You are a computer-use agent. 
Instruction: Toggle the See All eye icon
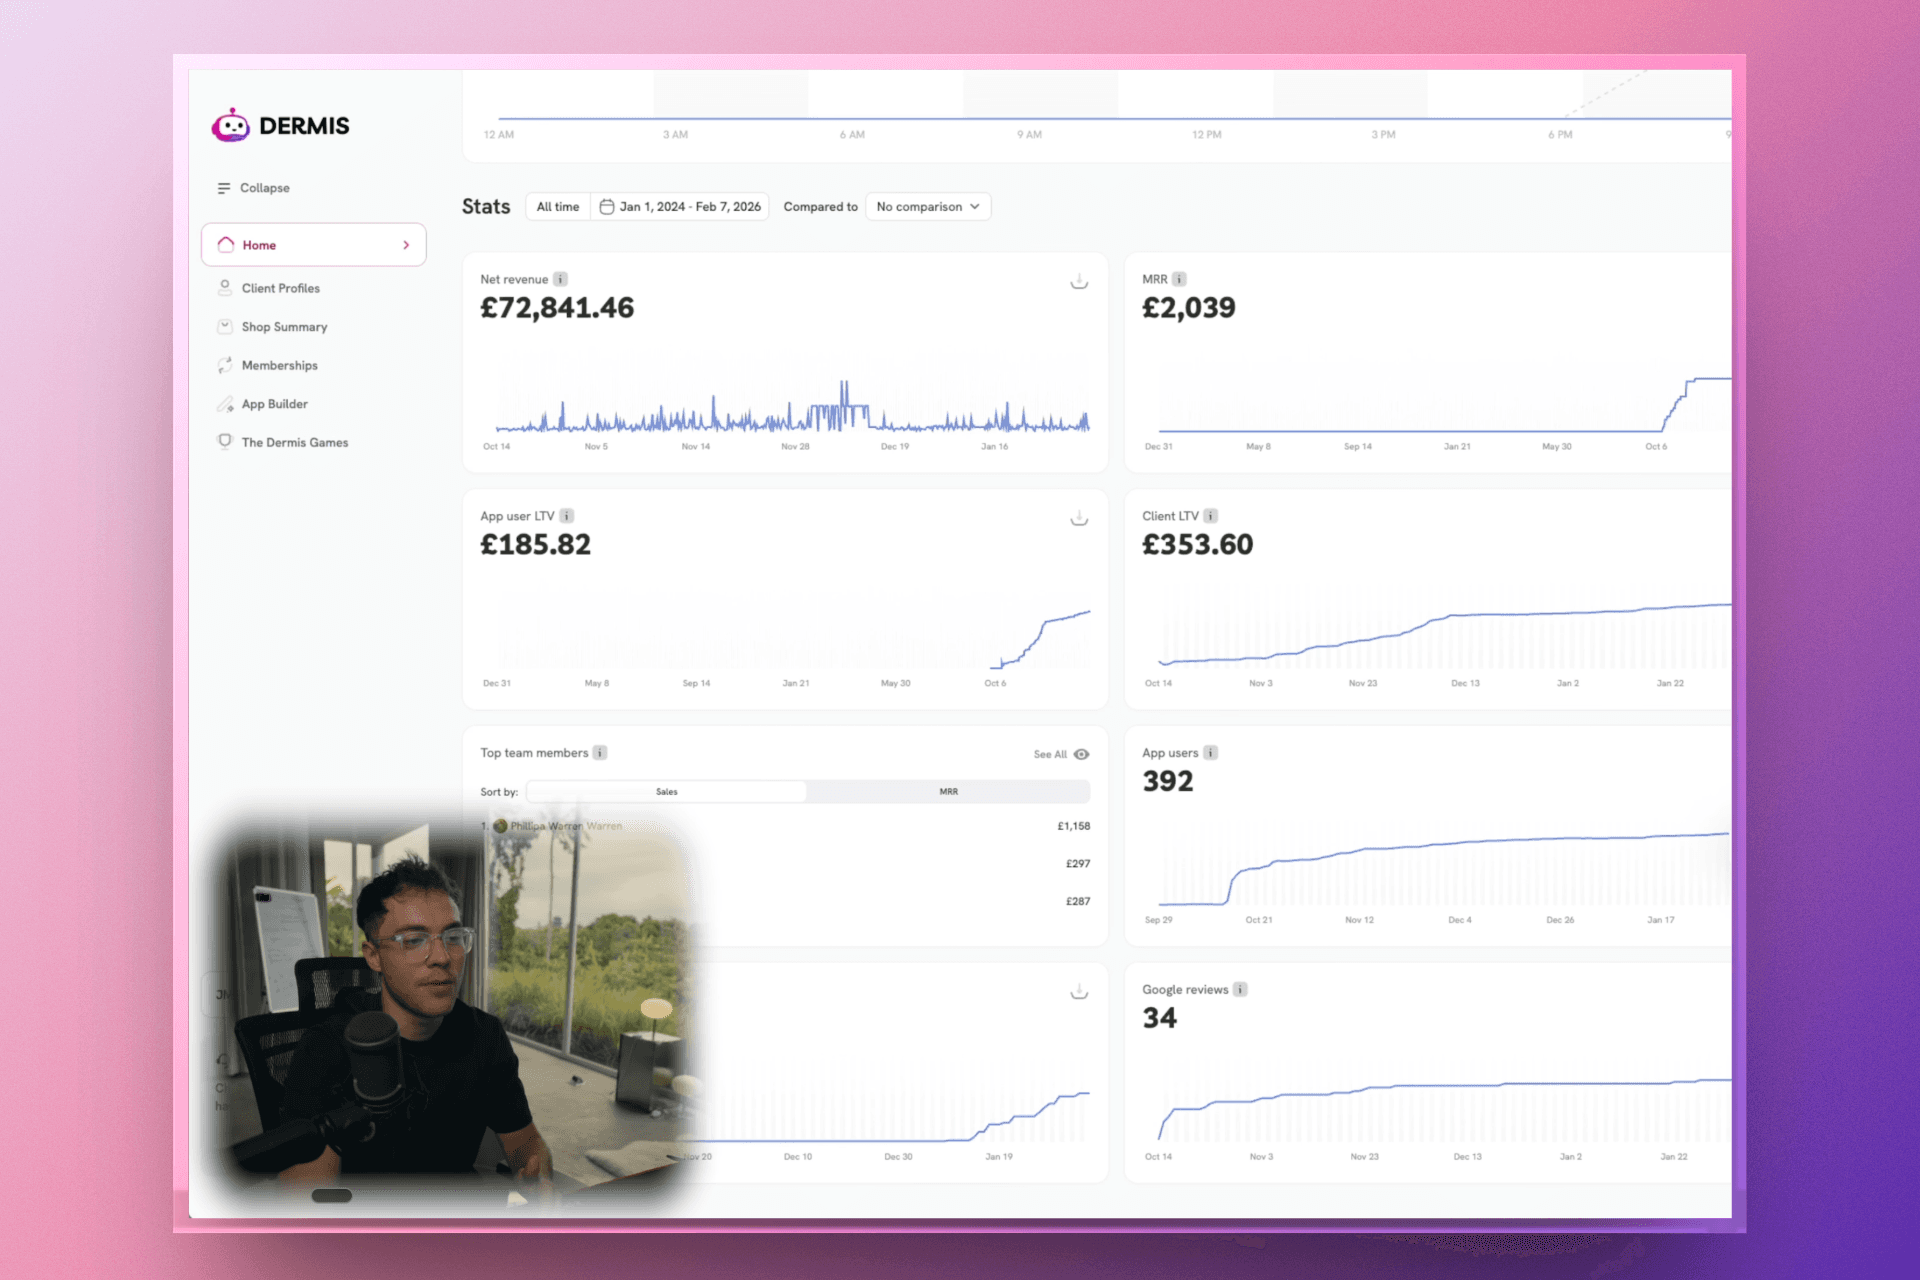(1081, 754)
